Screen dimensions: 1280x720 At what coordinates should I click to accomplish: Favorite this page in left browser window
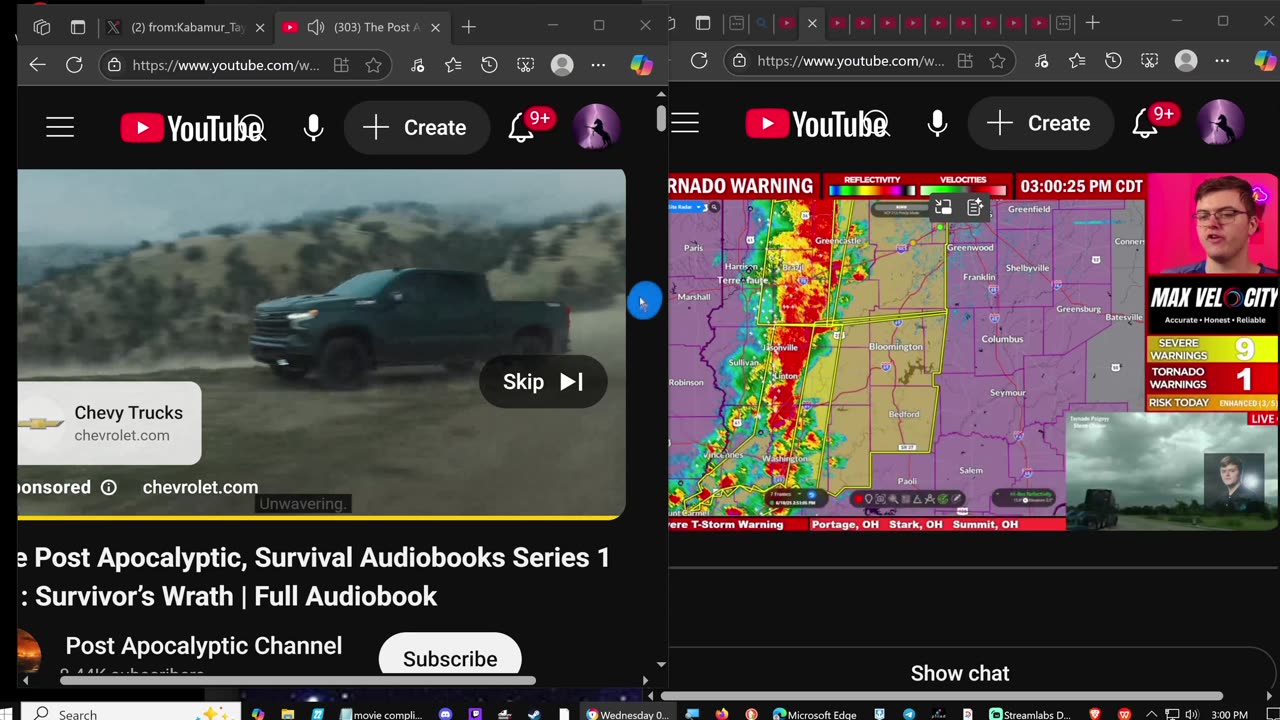[373, 65]
